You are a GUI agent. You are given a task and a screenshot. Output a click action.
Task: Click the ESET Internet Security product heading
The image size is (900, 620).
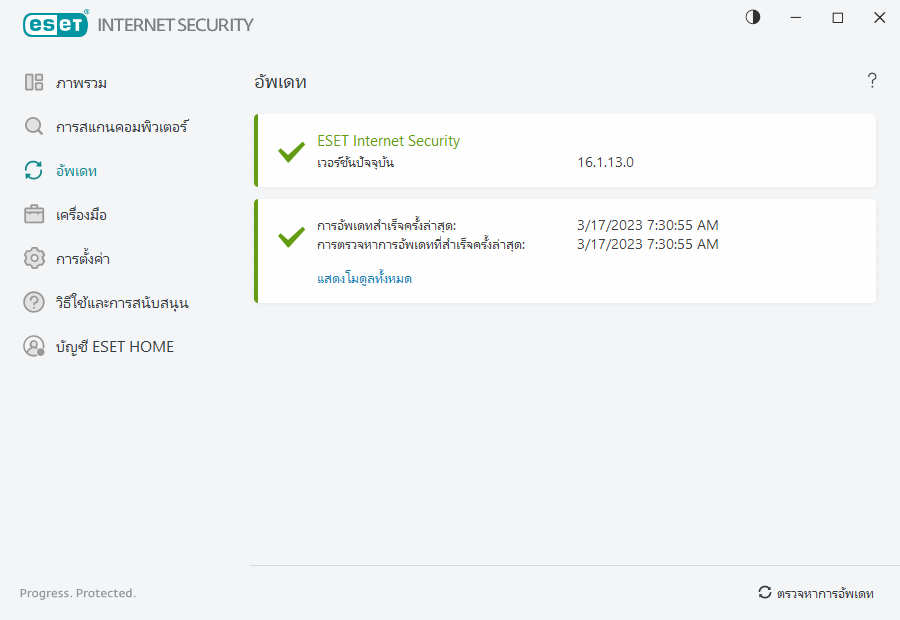[x=388, y=141]
